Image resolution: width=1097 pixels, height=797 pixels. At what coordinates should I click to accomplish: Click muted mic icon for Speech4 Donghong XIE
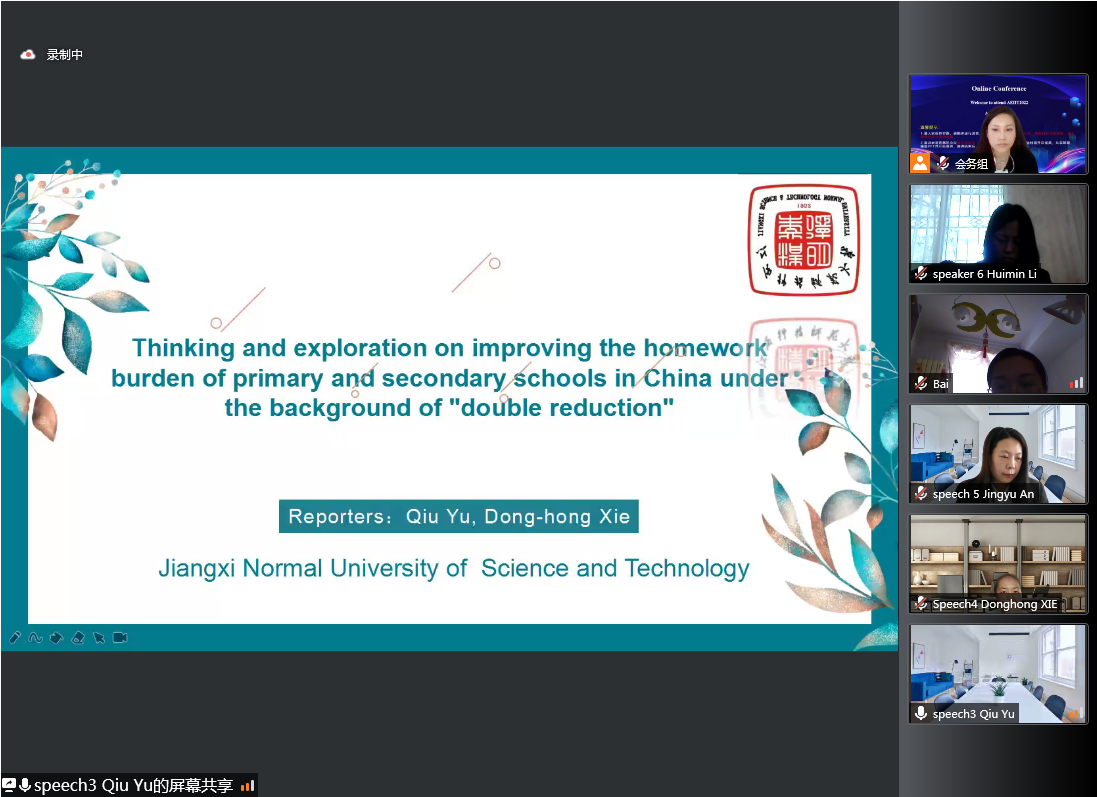[921, 603]
